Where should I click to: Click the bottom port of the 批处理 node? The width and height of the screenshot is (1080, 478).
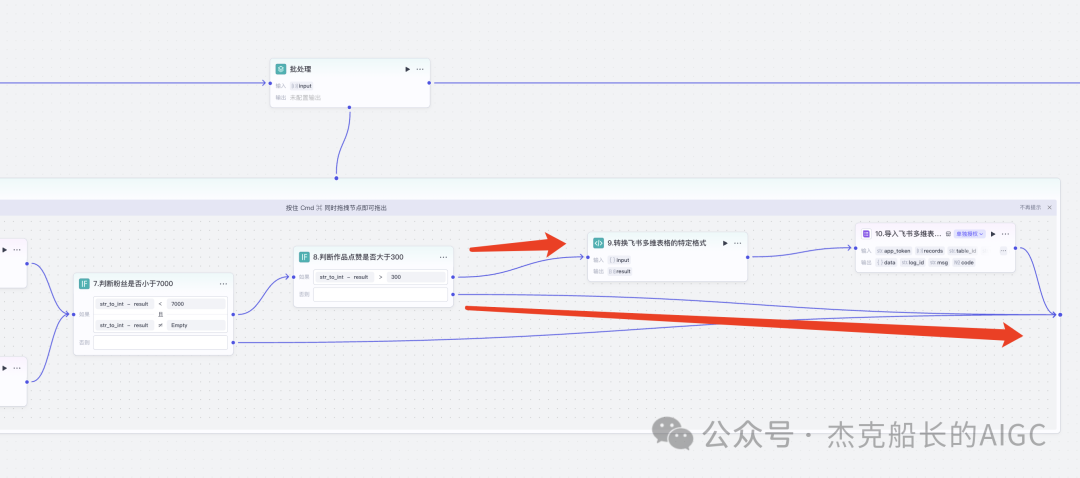[349, 107]
